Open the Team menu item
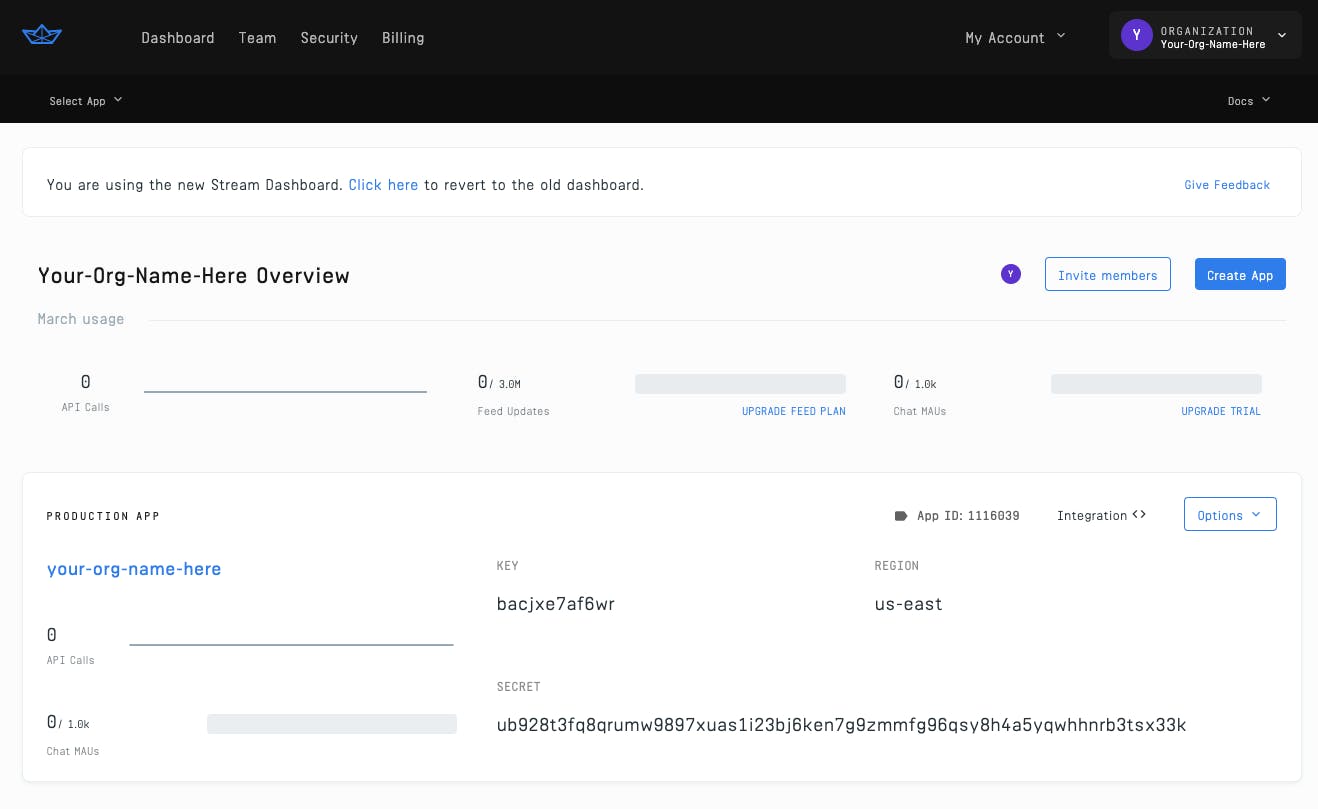 click(x=257, y=38)
